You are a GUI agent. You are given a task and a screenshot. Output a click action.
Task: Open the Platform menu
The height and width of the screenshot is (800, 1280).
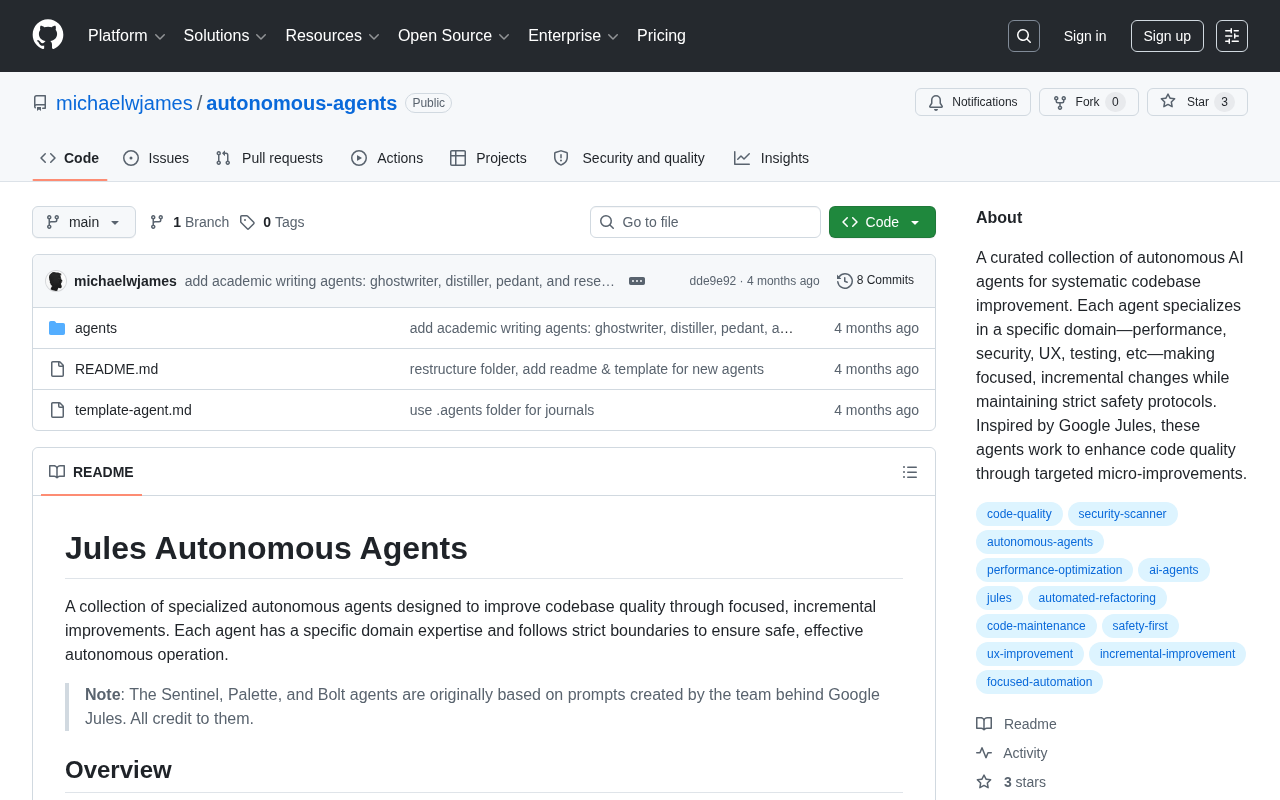tap(126, 36)
